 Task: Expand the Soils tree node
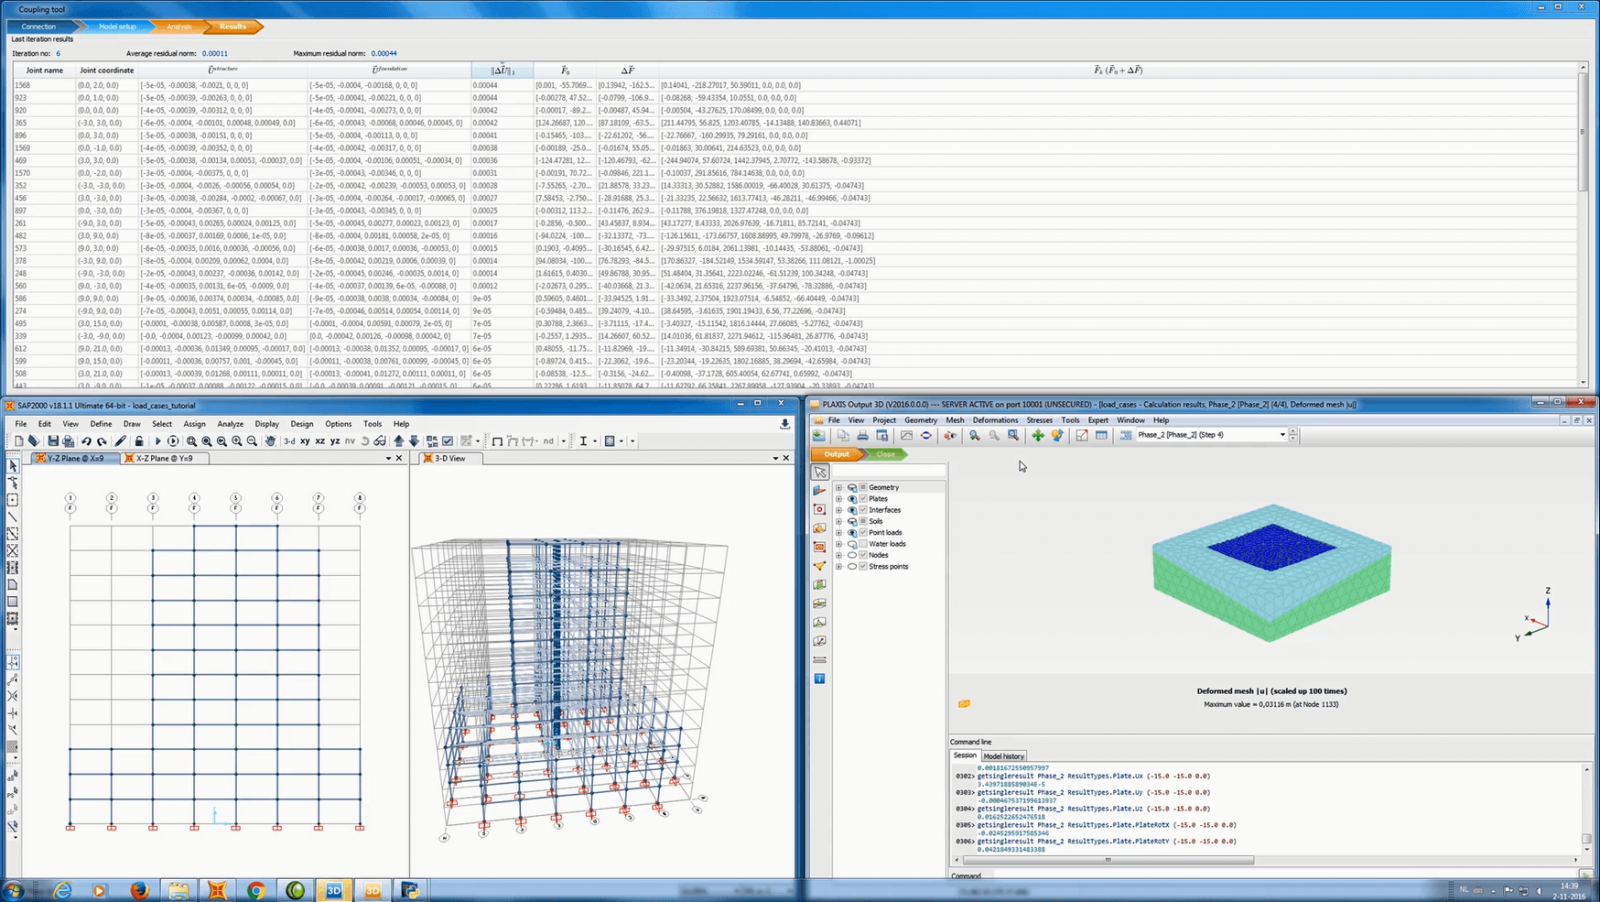point(839,521)
